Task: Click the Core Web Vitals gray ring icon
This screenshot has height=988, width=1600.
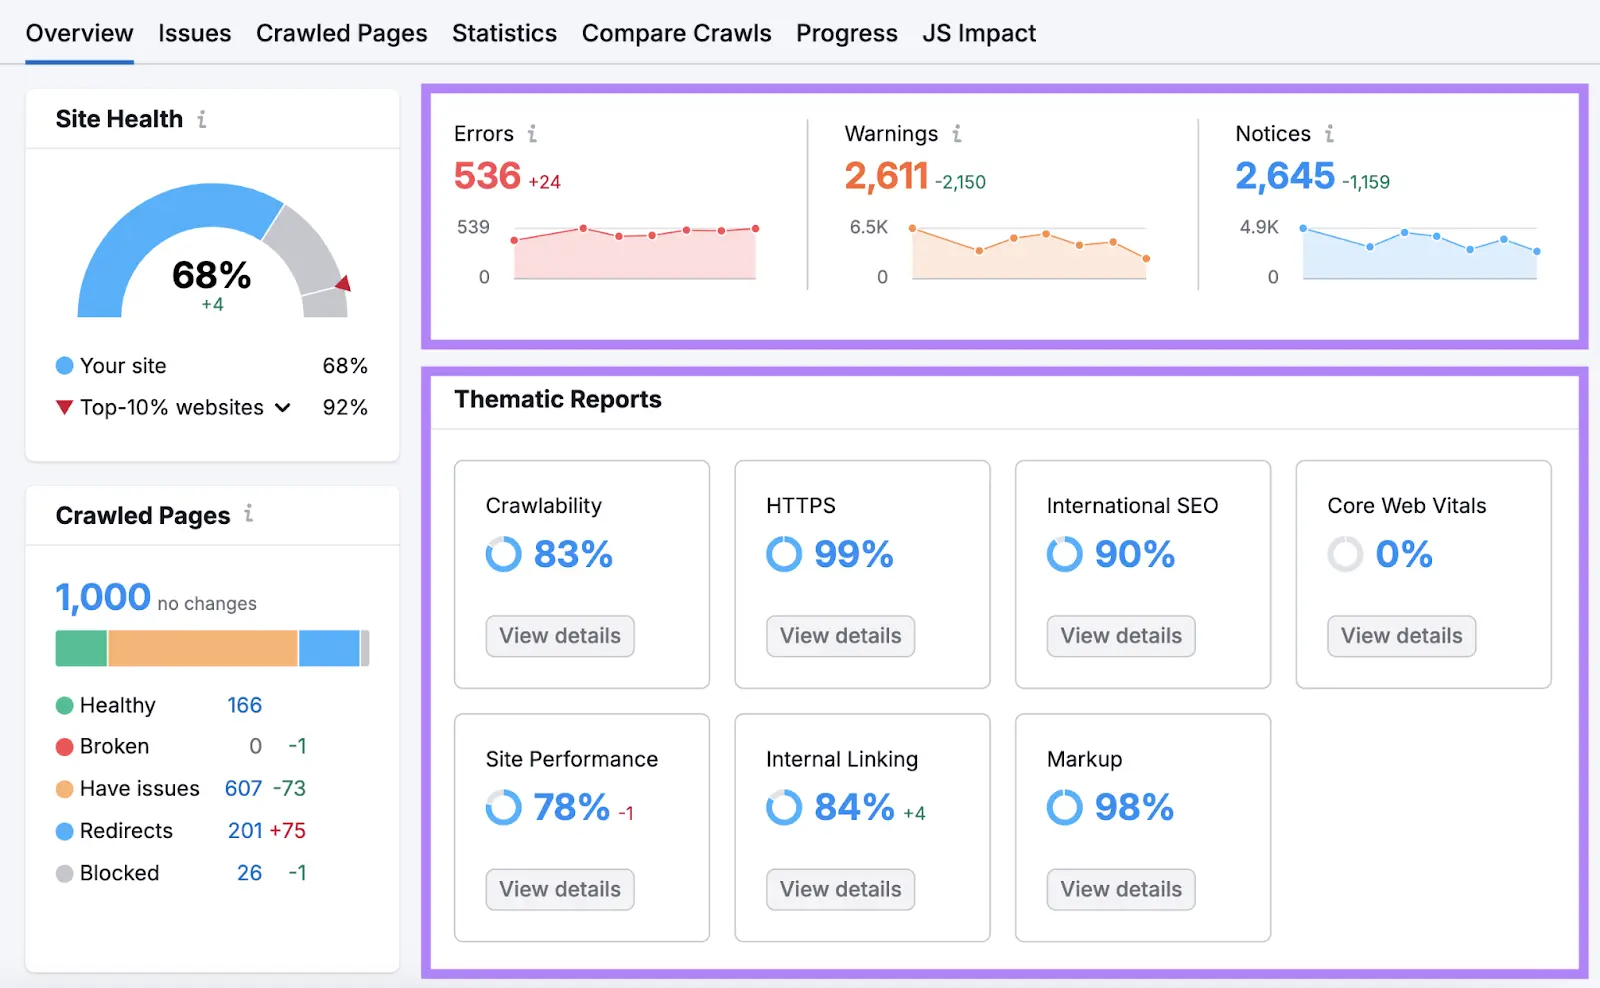Action: click(1344, 554)
